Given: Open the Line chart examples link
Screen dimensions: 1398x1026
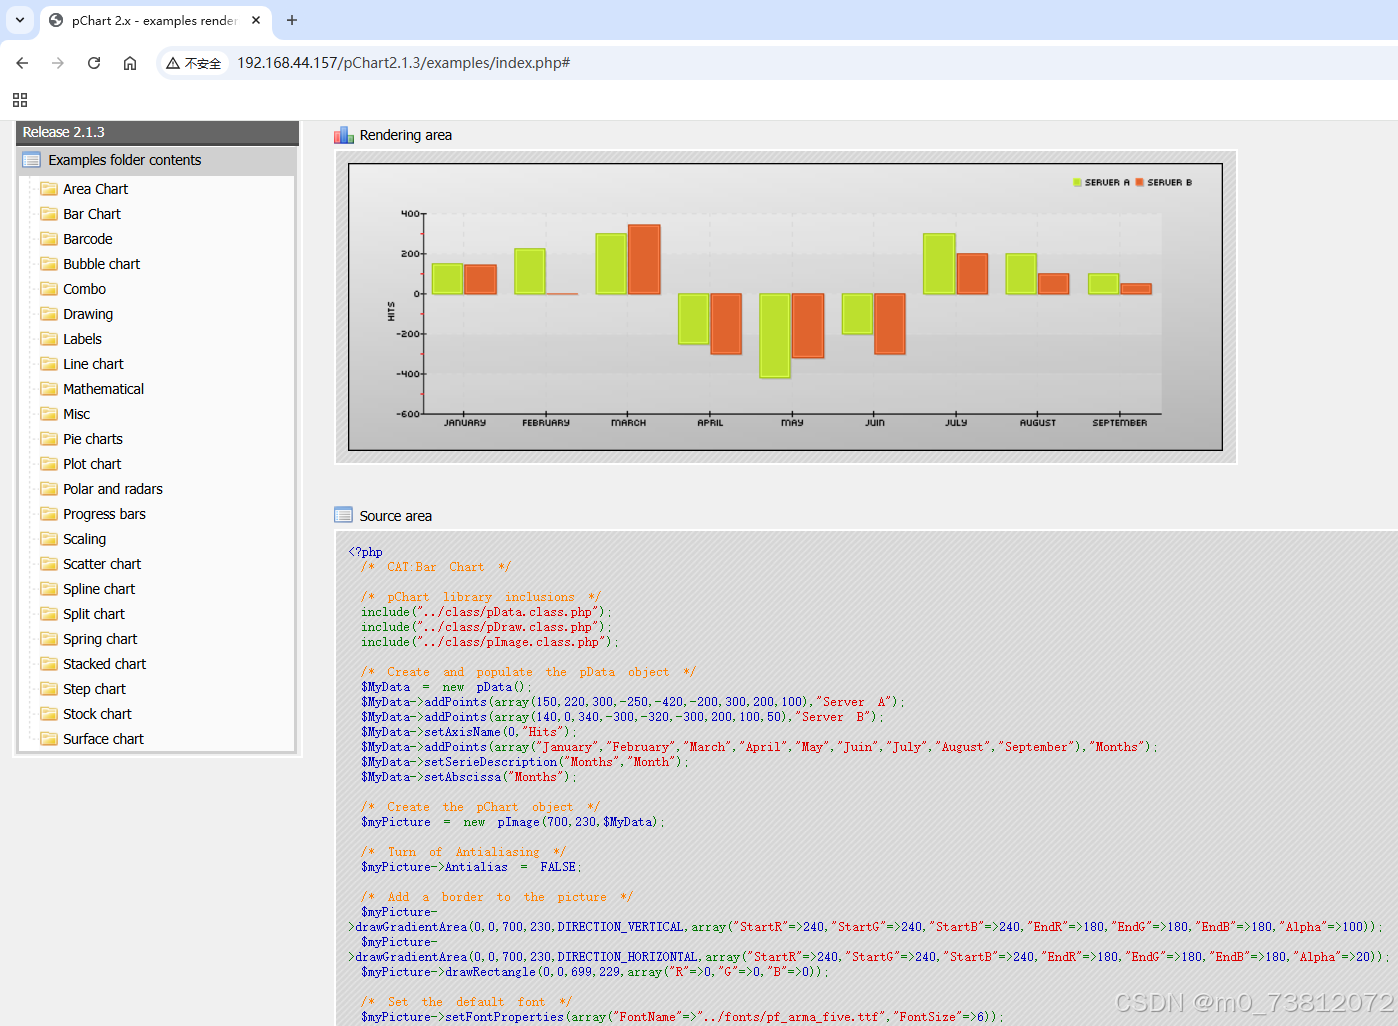Looking at the screenshot, I should click(94, 364).
